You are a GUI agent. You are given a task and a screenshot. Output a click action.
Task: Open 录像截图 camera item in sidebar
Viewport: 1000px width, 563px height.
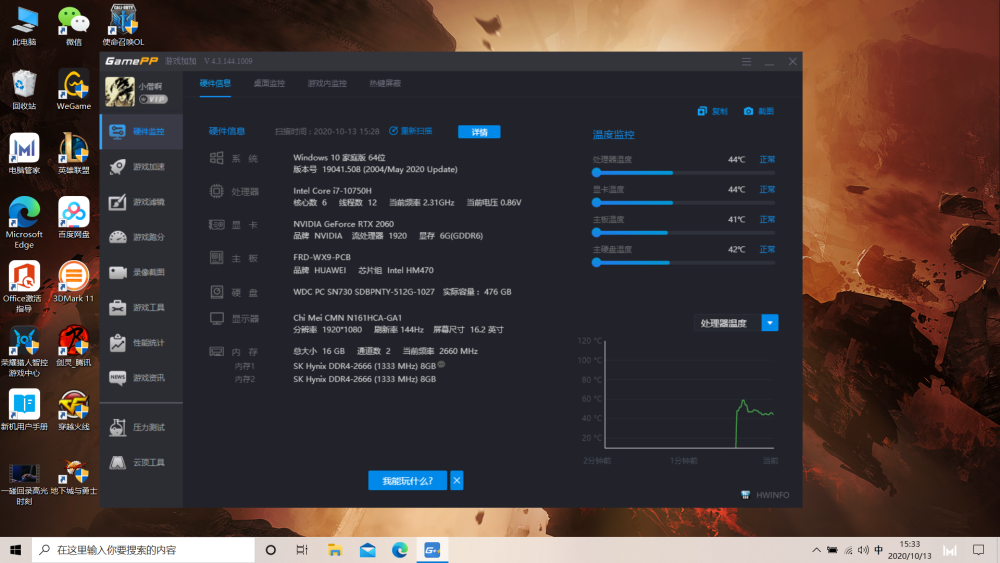(x=142, y=272)
